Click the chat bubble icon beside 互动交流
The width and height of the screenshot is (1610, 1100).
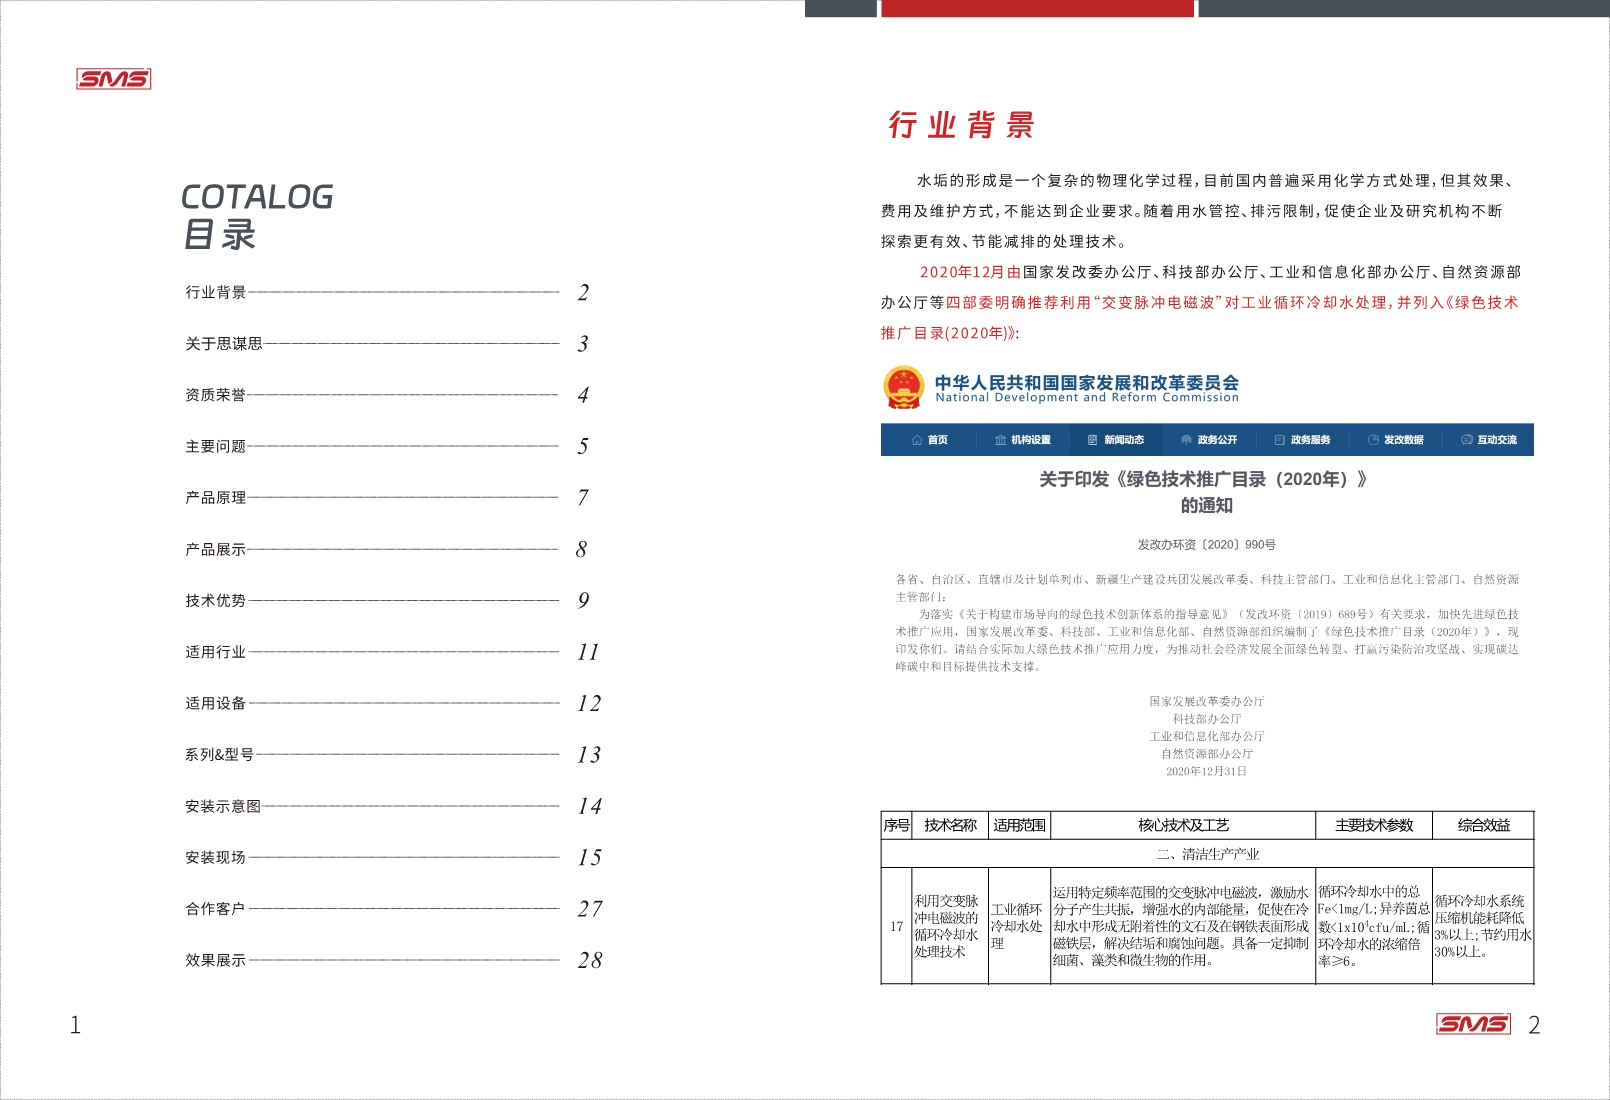coord(1466,440)
